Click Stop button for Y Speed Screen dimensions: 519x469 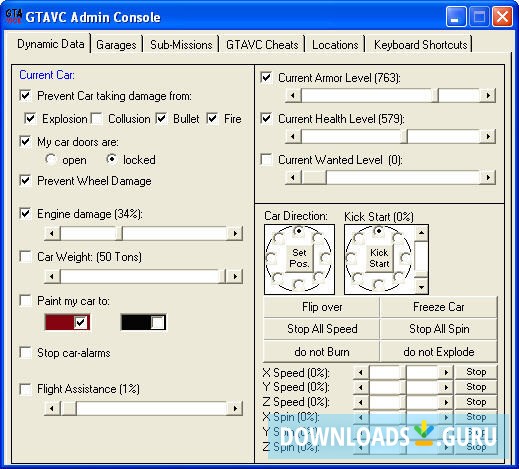[x=476, y=387]
